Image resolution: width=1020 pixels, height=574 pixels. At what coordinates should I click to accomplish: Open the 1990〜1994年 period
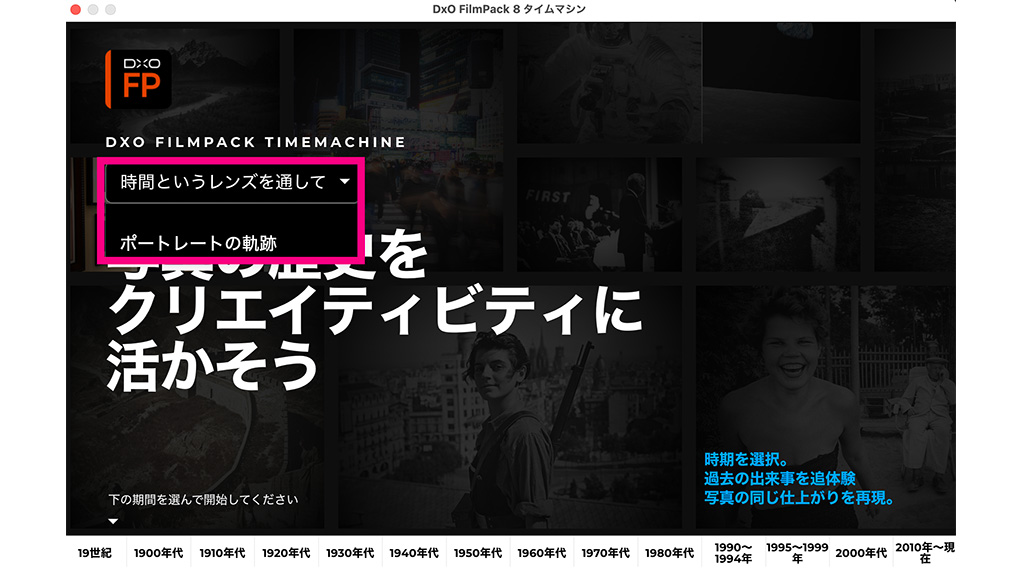733,553
